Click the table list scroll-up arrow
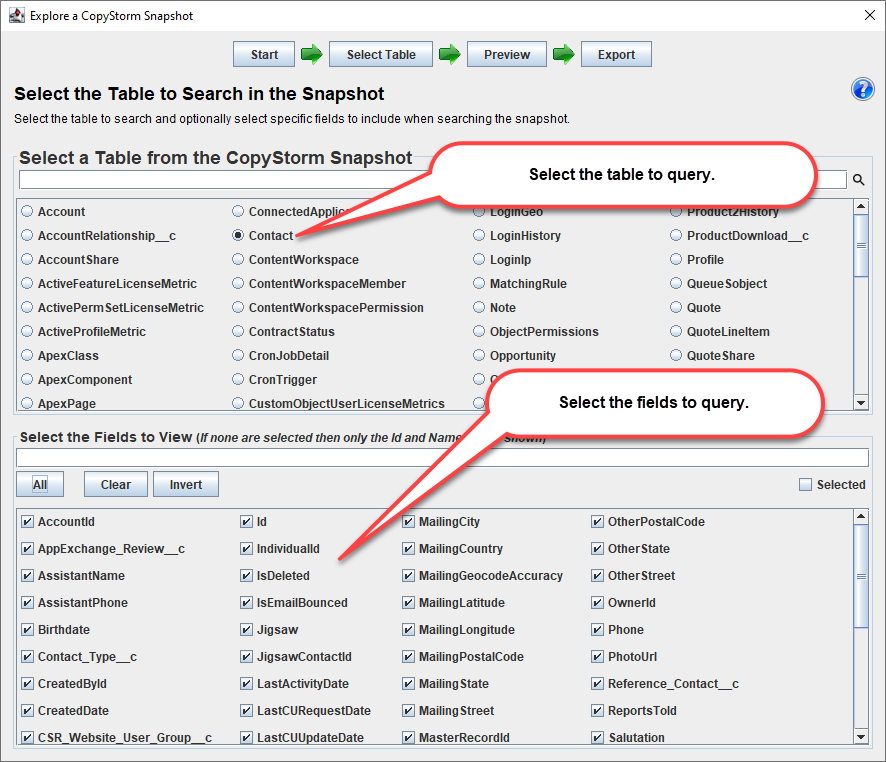This screenshot has height=762, width=886. tap(861, 206)
